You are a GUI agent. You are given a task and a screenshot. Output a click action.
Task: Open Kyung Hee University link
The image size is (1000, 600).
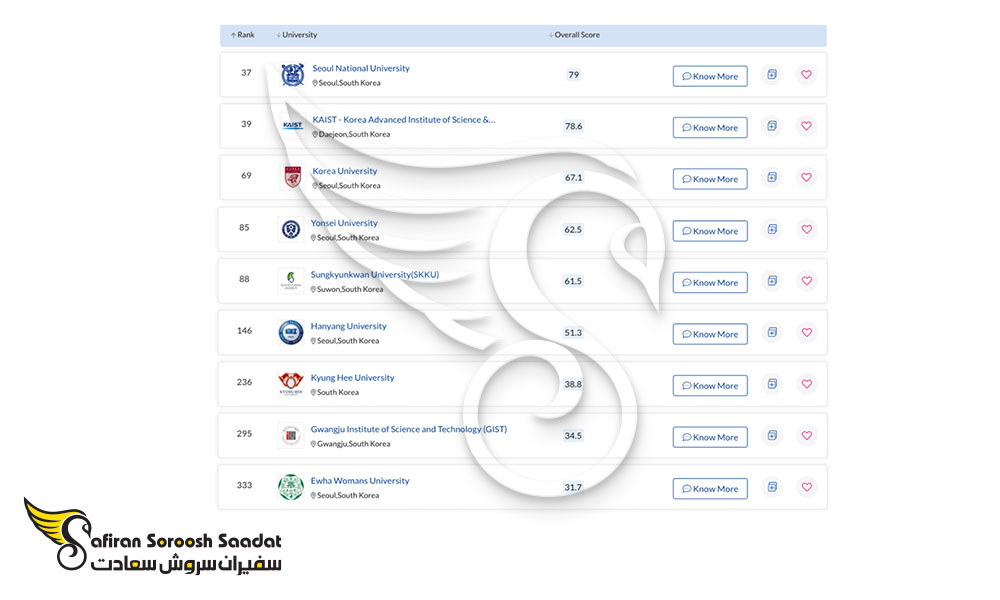pos(352,378)
